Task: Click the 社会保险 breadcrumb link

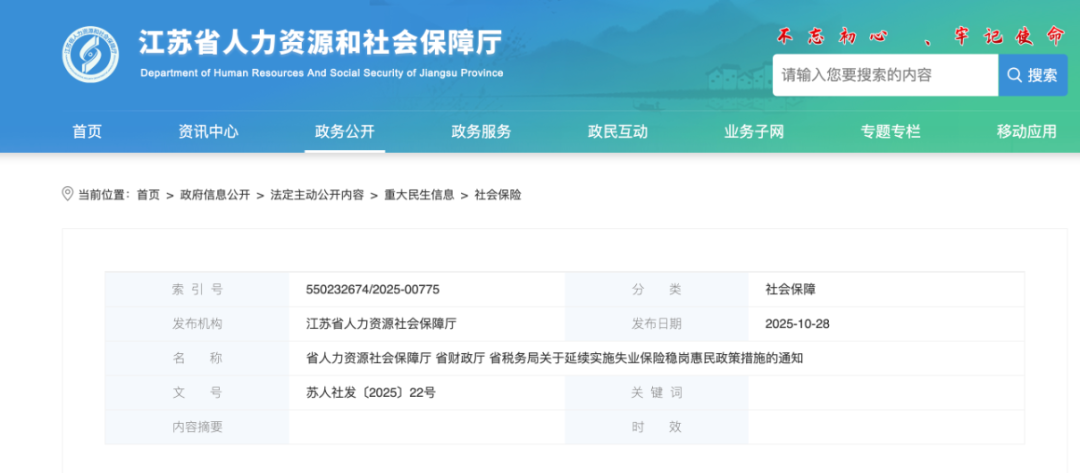Action: pyautogui.click(x=498, y=195)
